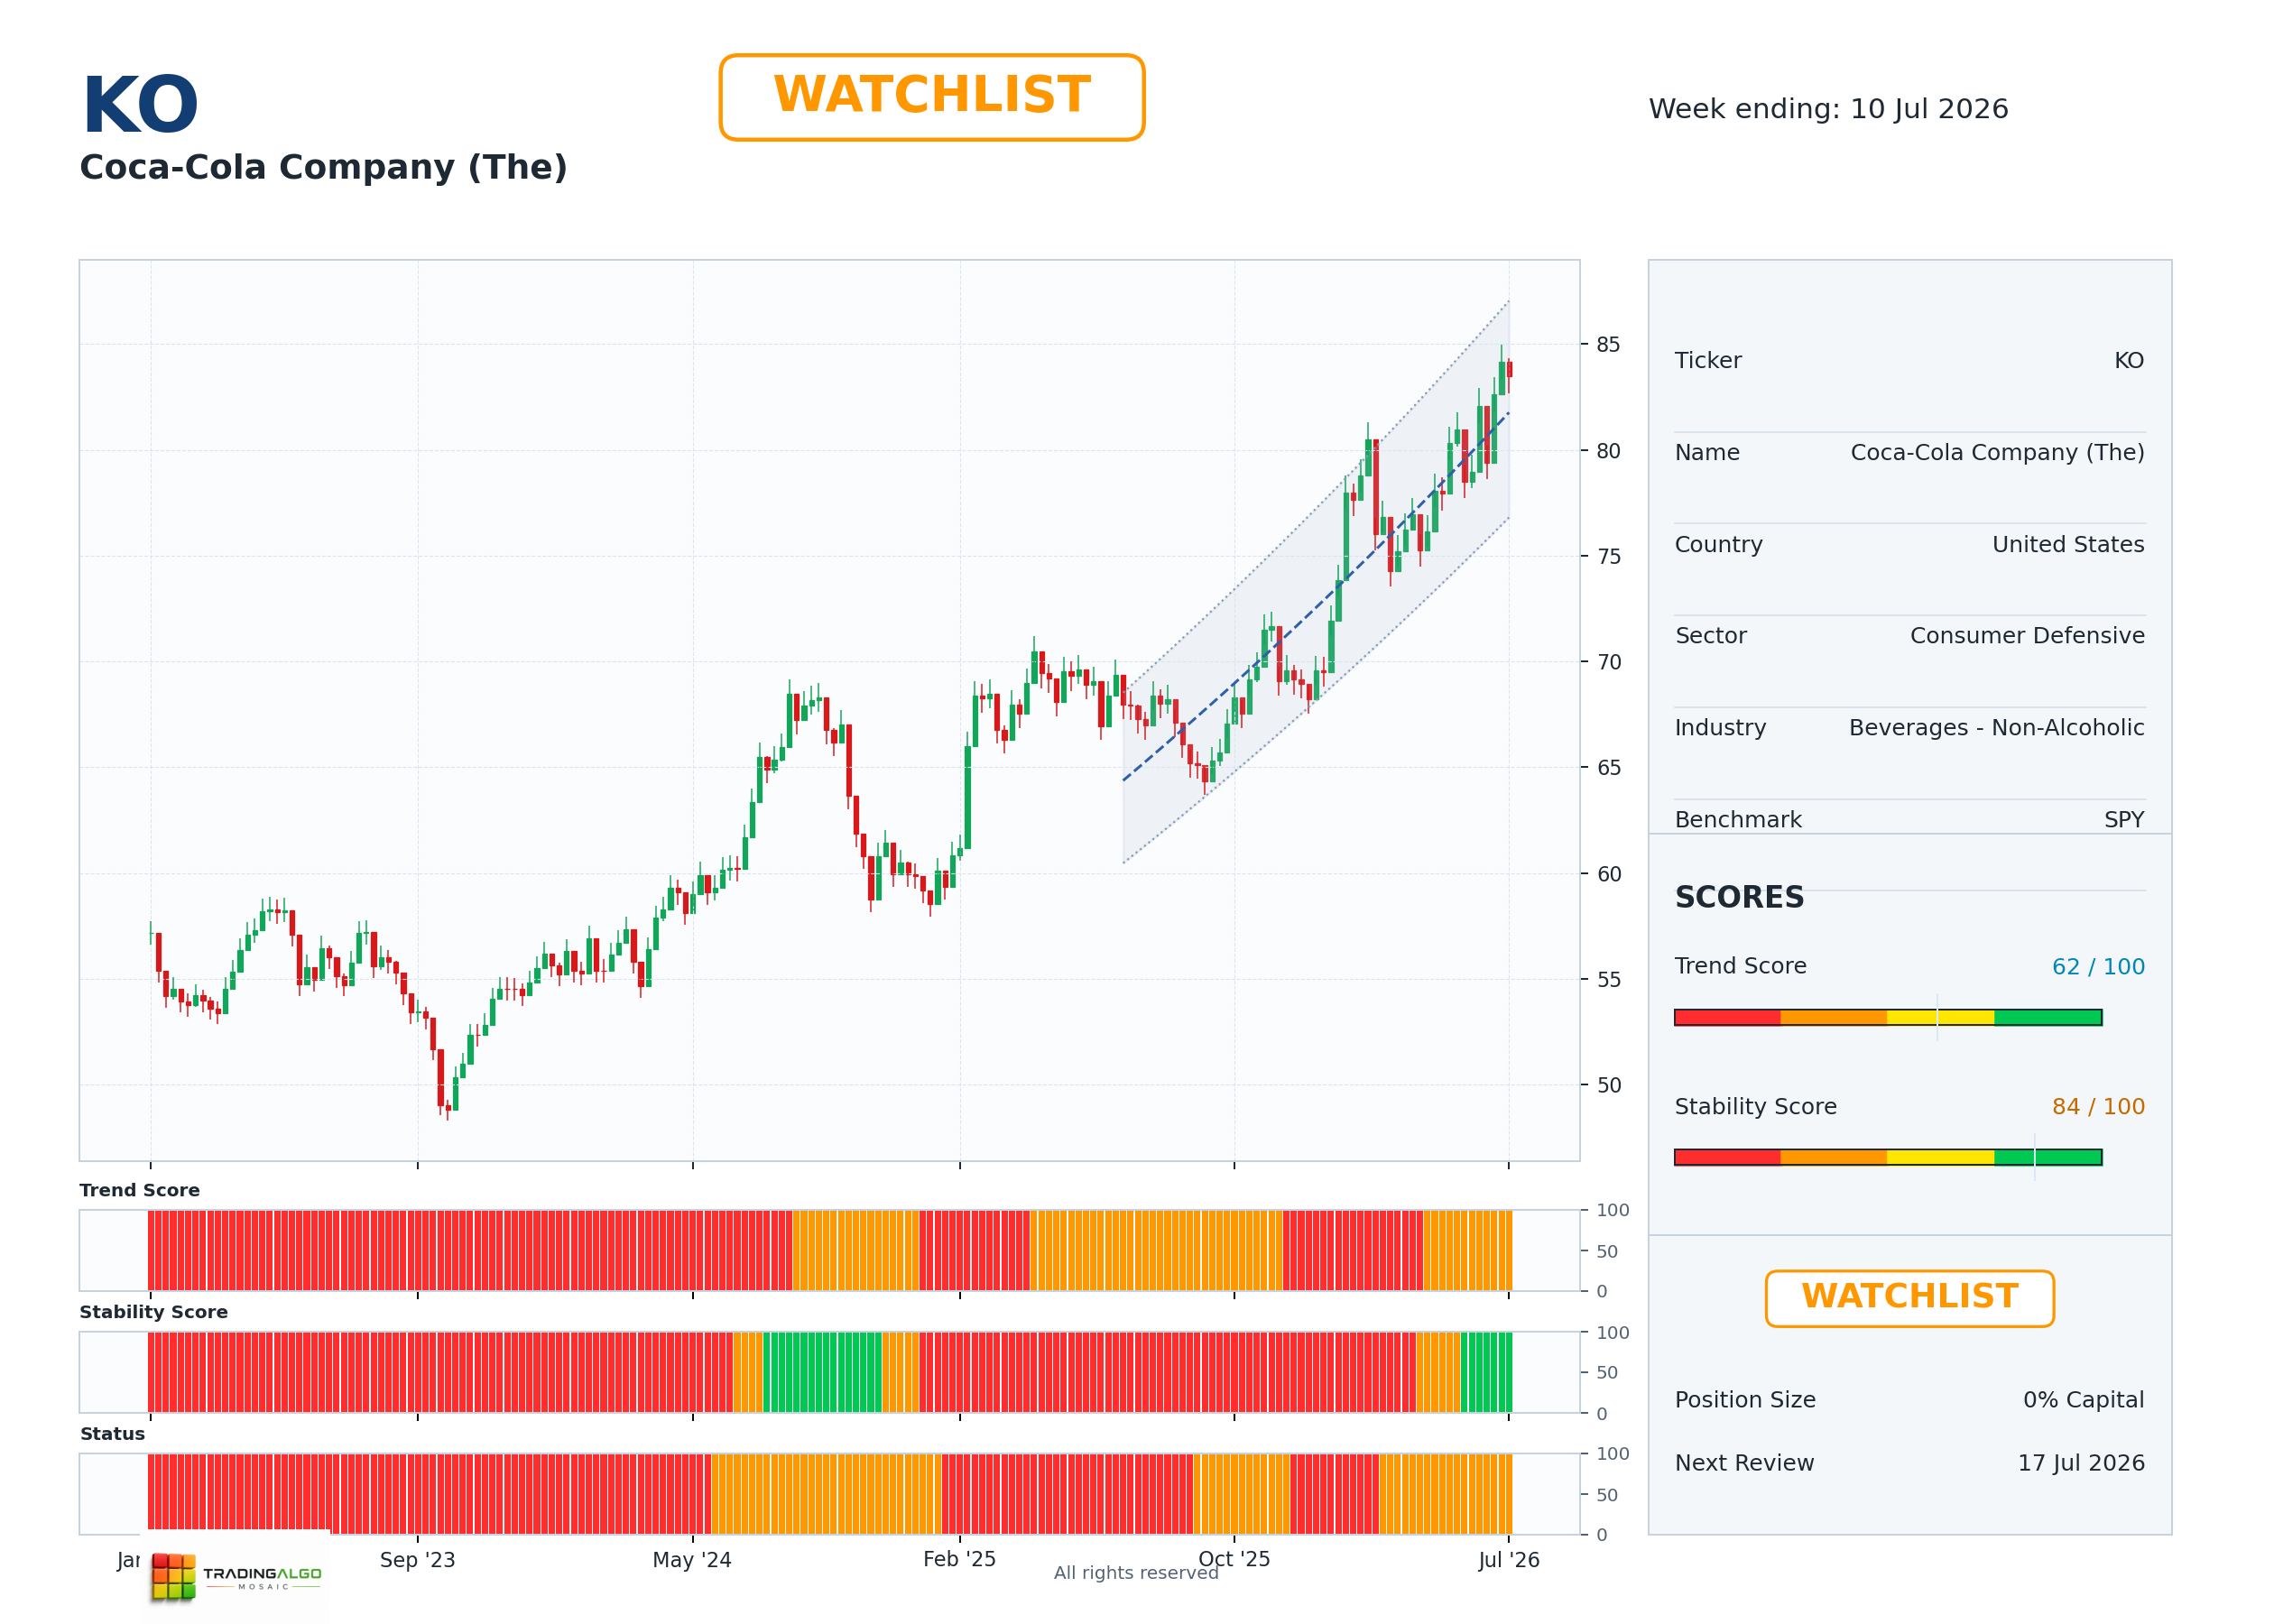Click the Position Size 0% Capital value
Image resolution: width=2274 pixels, height=1624 pixels.
click(2083, 1400)
